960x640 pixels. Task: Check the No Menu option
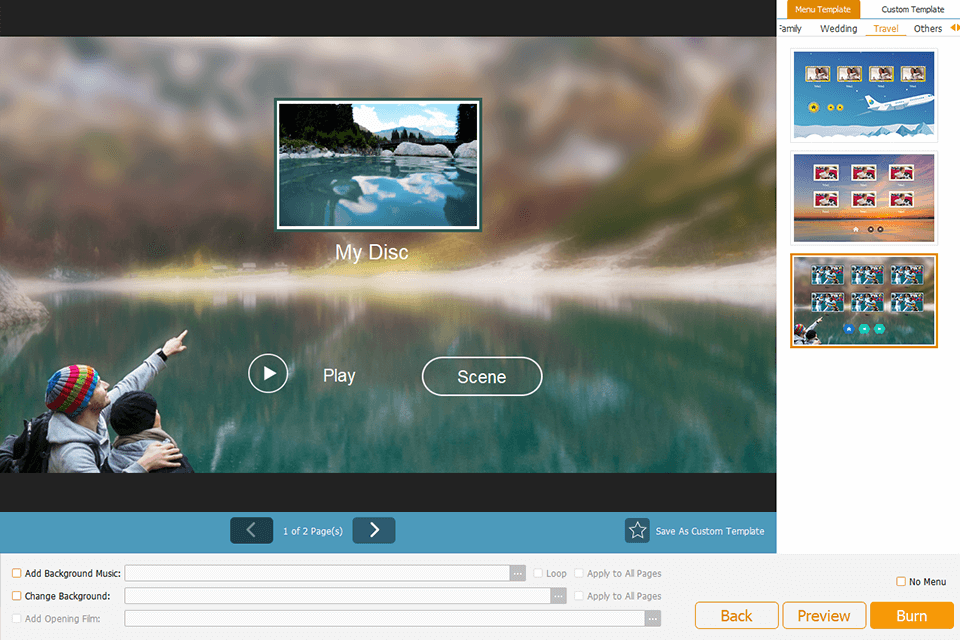[899, 582]
